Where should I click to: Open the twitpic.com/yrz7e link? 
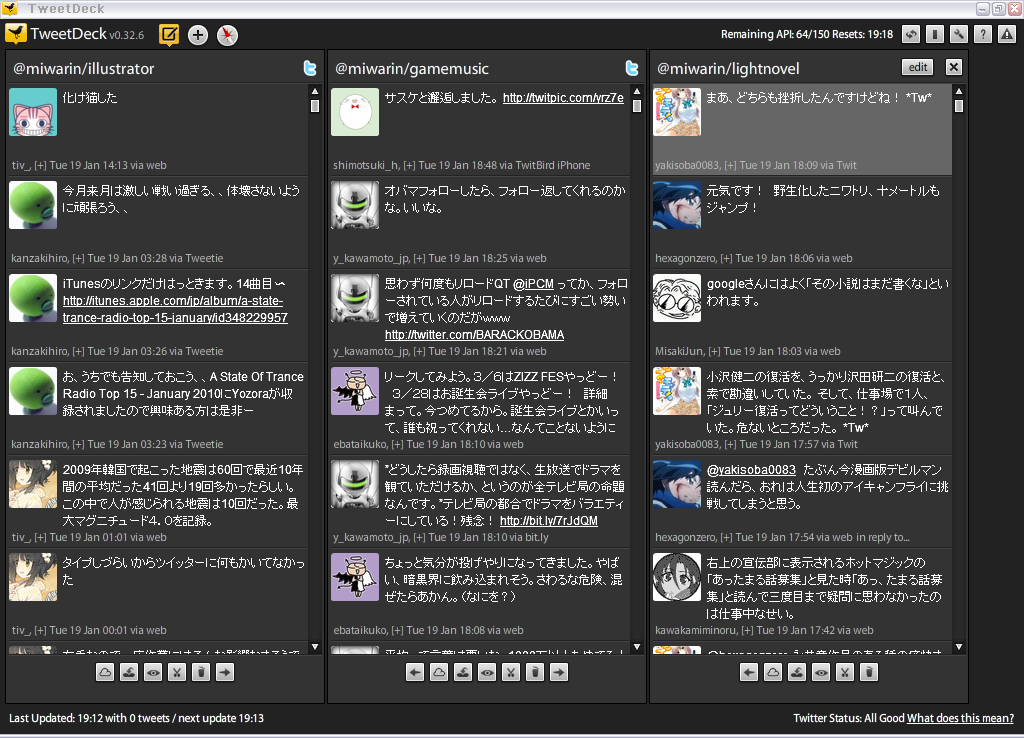coord(563,98)
